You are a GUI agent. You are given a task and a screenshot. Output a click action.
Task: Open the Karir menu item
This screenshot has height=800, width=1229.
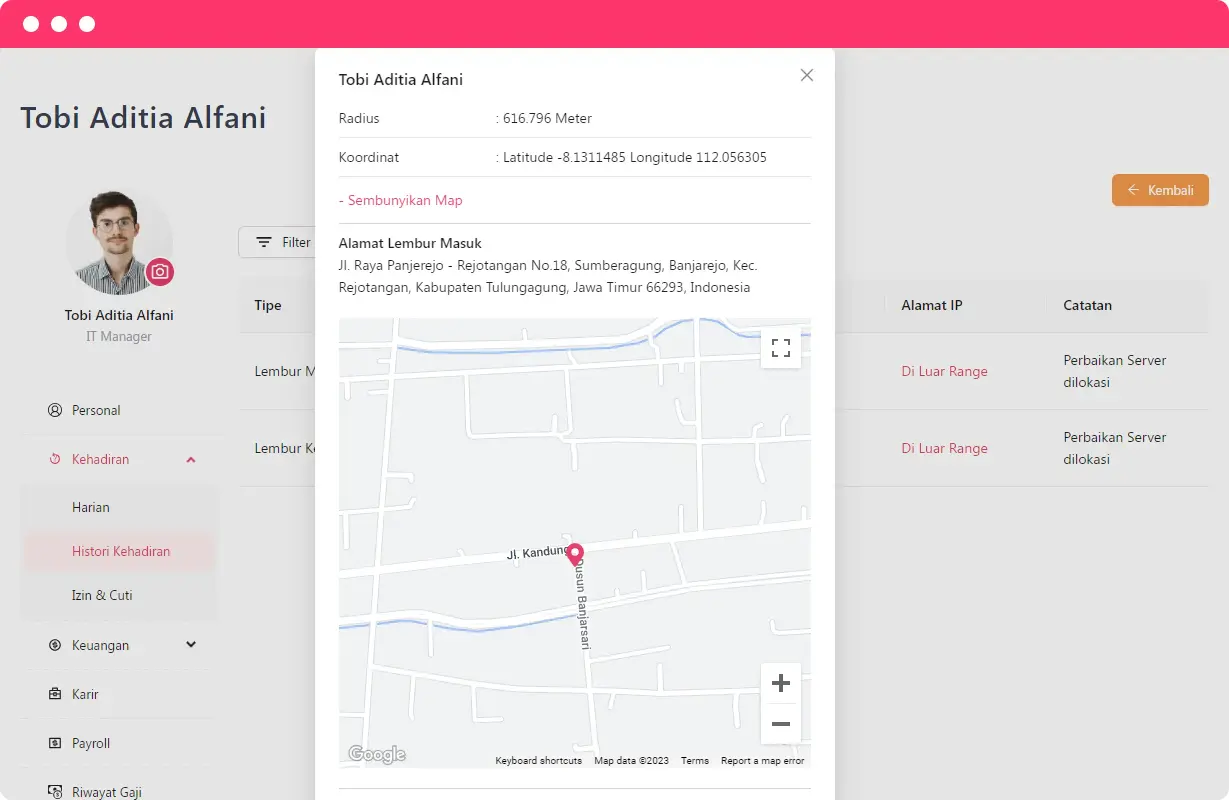[85, 694]
